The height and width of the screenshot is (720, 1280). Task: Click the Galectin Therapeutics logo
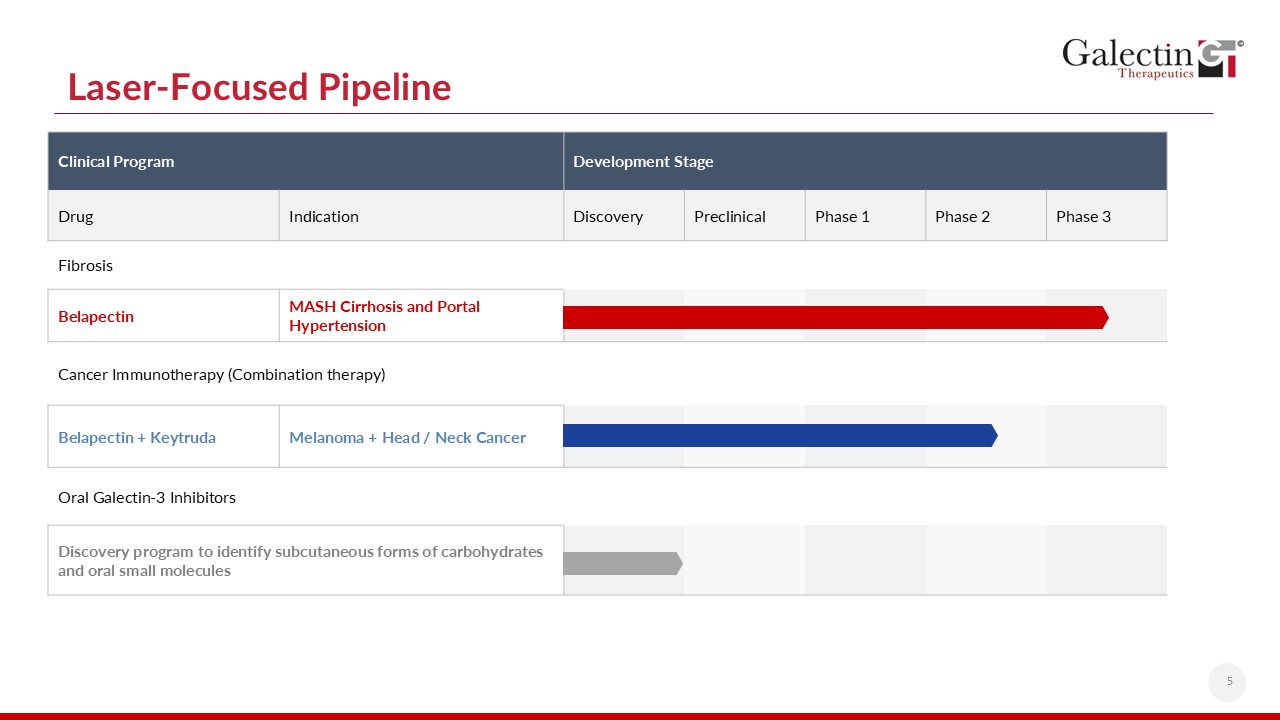pos(1152,58)
